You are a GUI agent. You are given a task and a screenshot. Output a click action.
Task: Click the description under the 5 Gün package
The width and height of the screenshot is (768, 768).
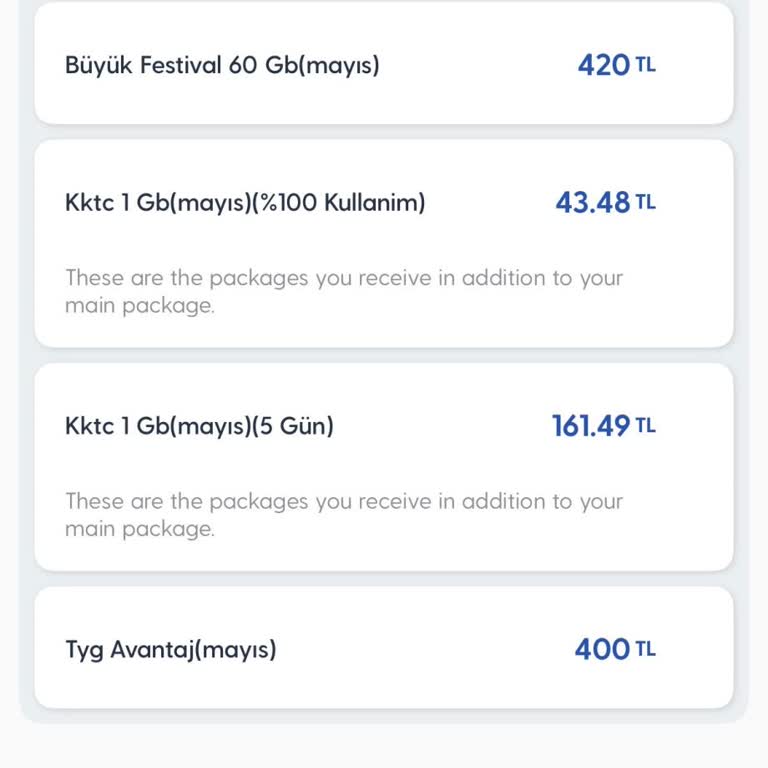click(343, 514)
